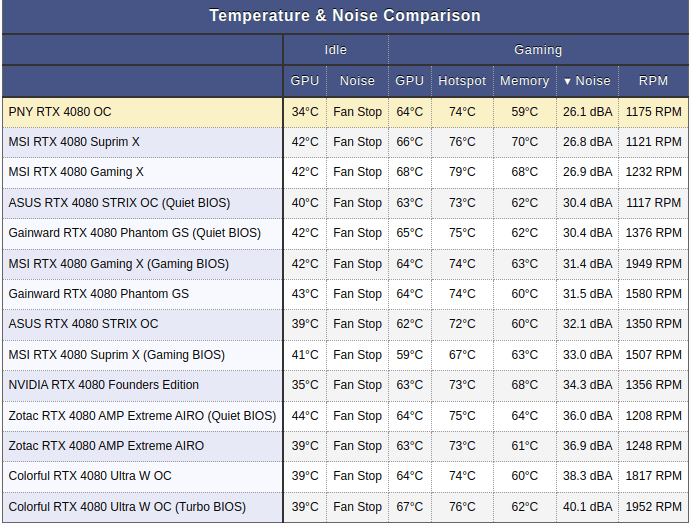Screen dimensions: 691x527
Task: Click the 79°C hotspot value
Action: tap(462, 172)
